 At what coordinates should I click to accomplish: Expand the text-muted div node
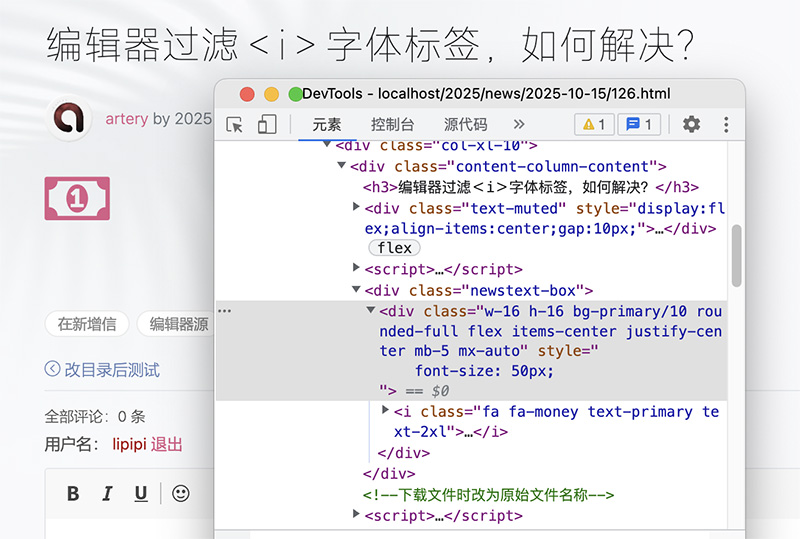pyautogui.click(x=357, y=207)
